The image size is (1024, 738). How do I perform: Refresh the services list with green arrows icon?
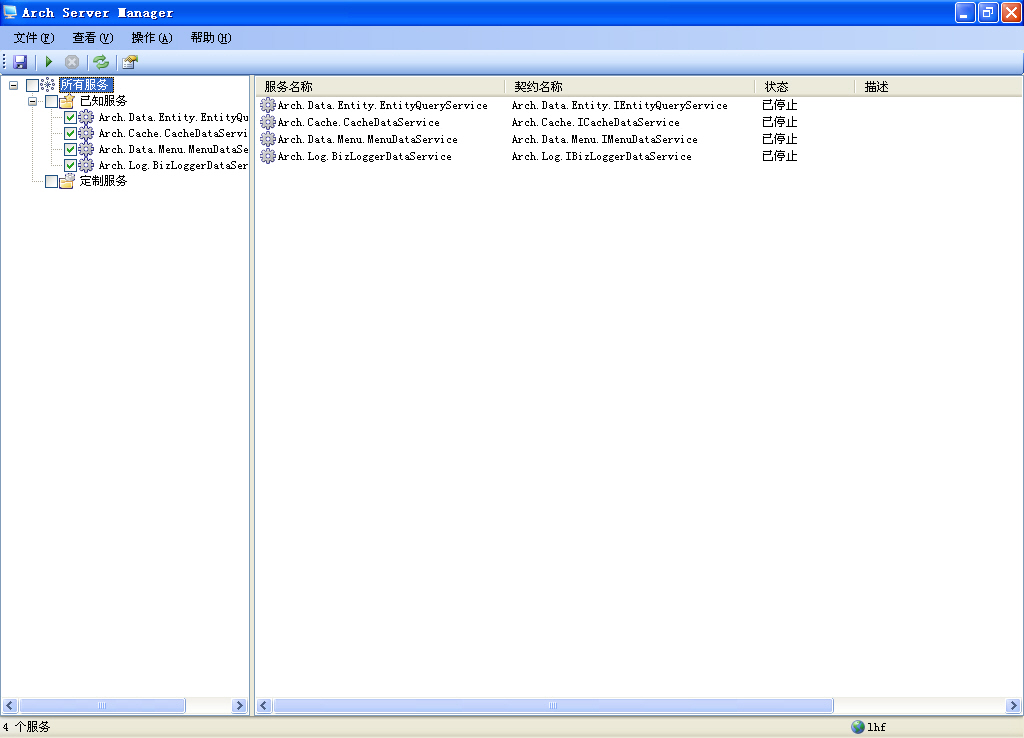pos(101,62)
